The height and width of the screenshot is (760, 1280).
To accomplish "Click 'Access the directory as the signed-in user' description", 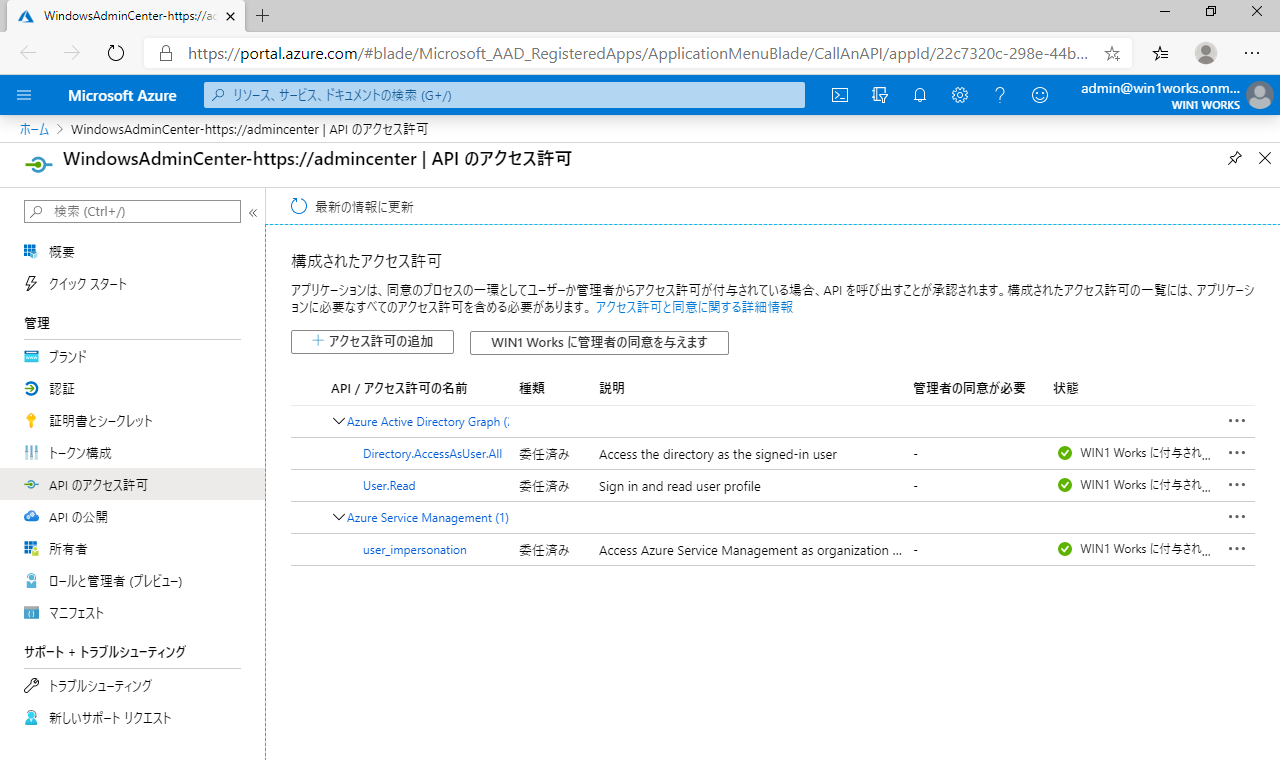I will (718, 454).
